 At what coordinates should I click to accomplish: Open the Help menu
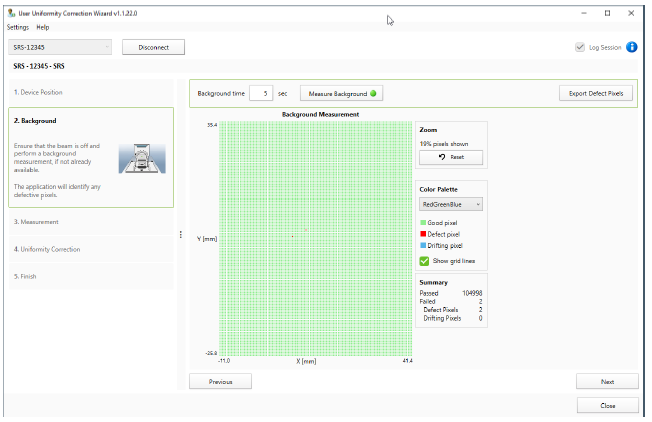click(x=42, y=27)
